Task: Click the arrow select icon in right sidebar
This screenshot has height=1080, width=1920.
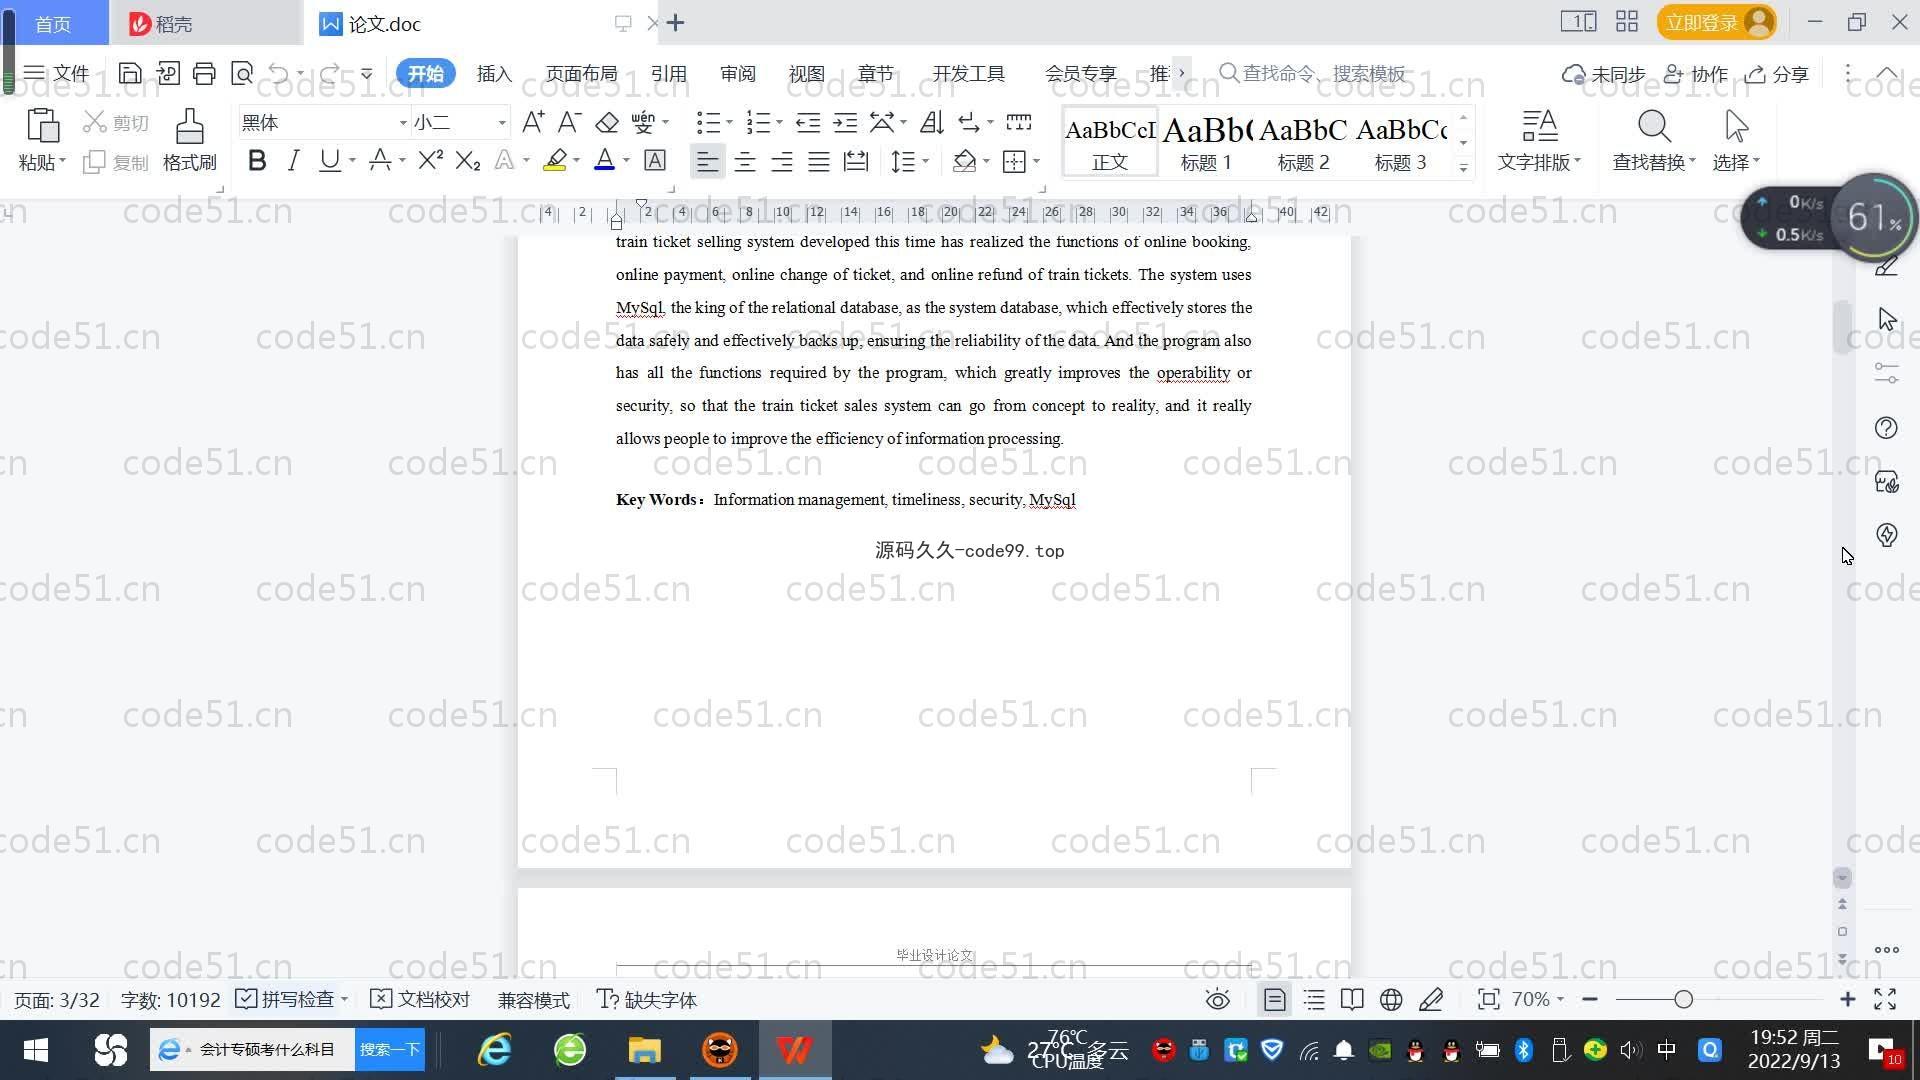Action: click(x=1886, y=319)
